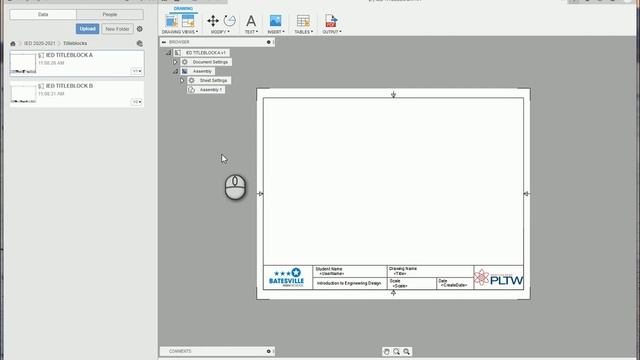This screenshot has height=360, width=640.
Task: Select Document Settings in browser tree
Action: [210, 62]
